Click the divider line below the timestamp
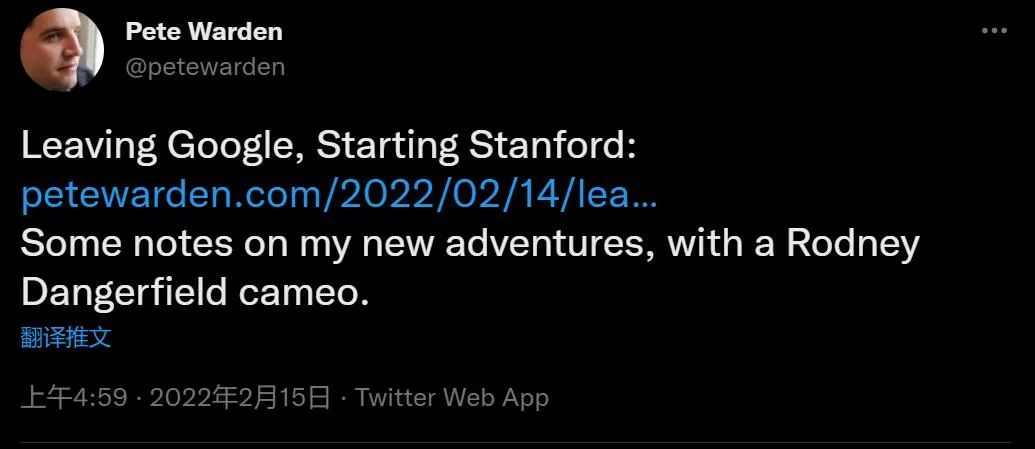 (517, 442)
